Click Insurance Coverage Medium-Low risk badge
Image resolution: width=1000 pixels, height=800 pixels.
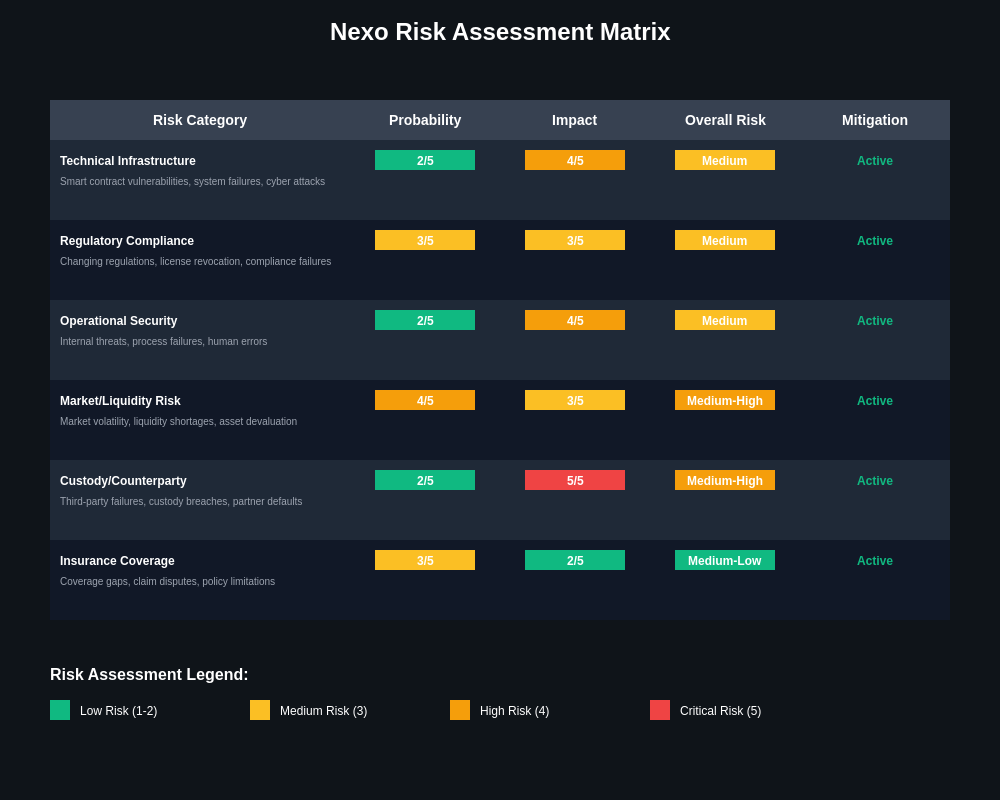(x=725, y=560)
